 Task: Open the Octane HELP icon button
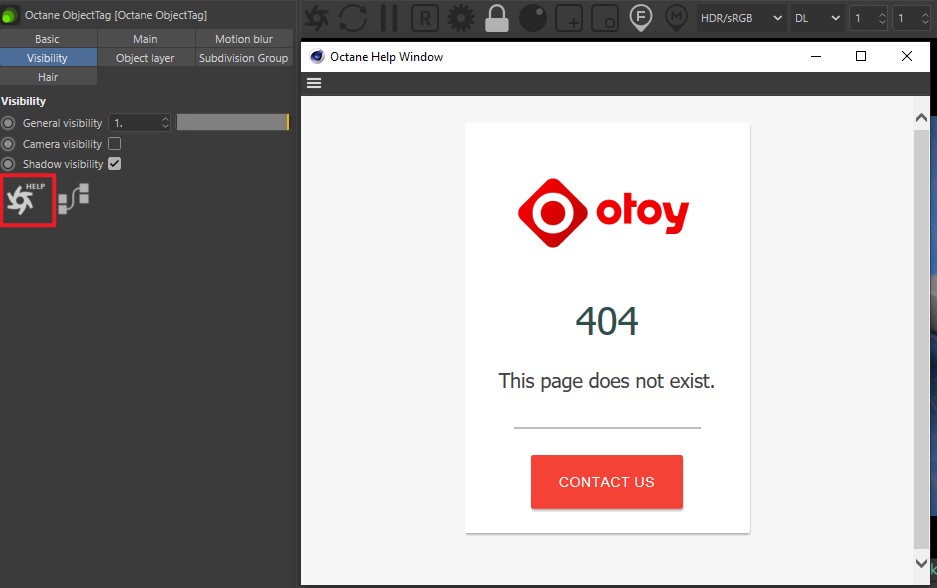click(27, 200)
